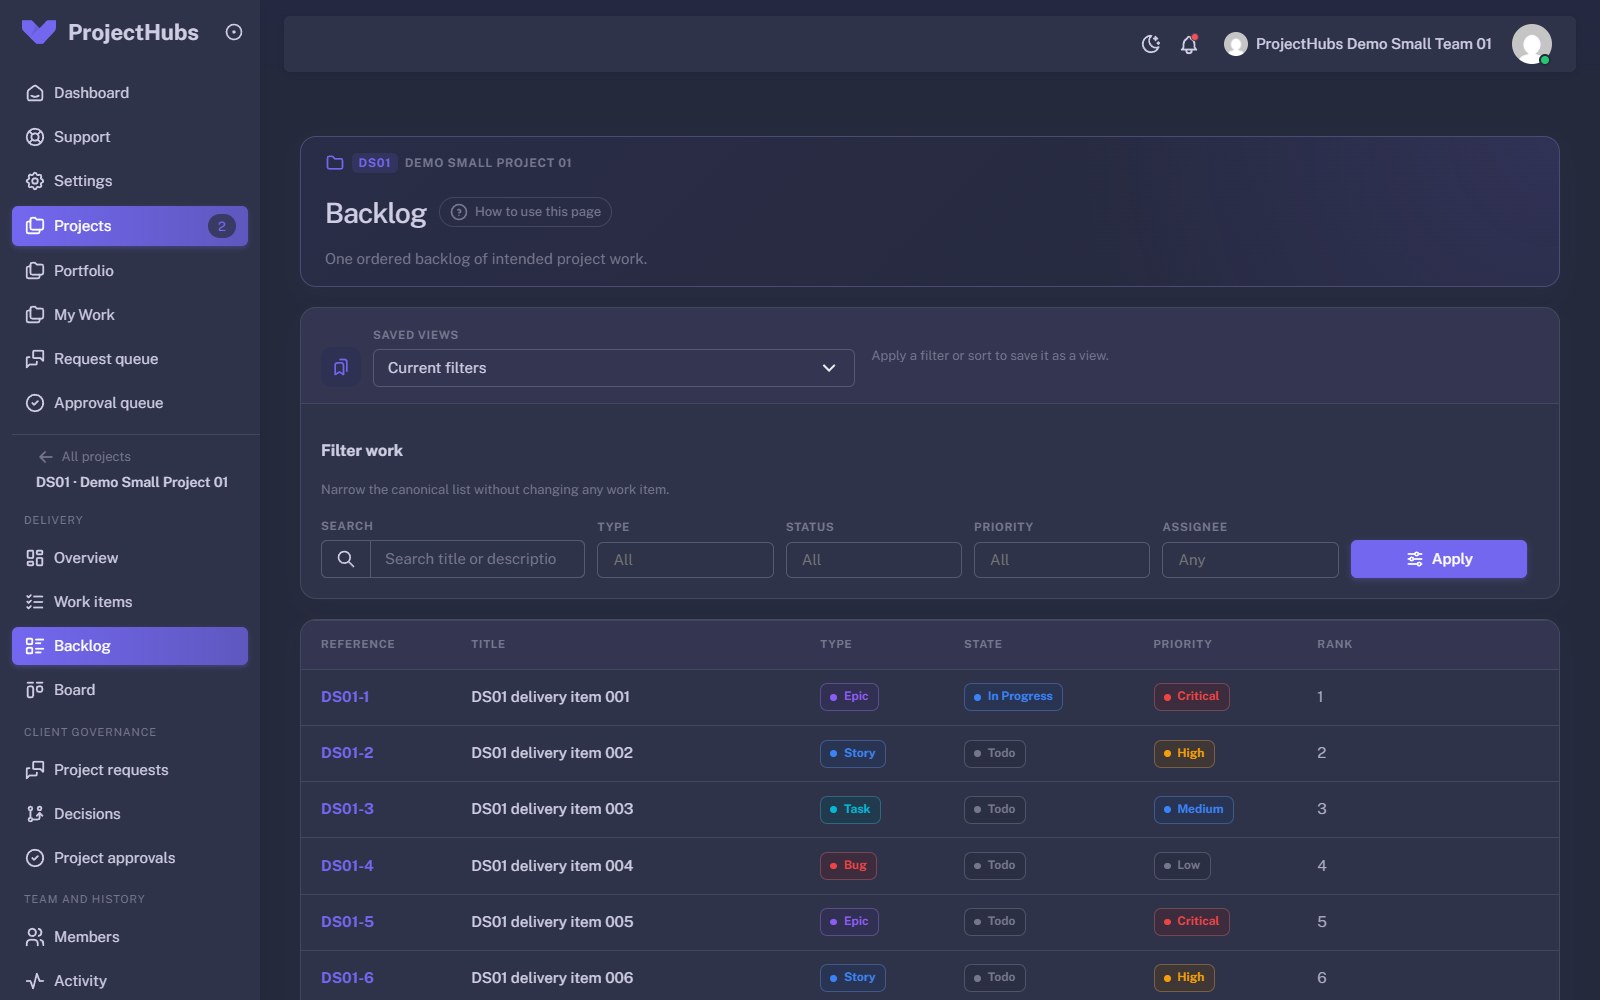Click the Medium priority badge
Image resolution: width=1600 pixels, height=1000 pixels.
[x=1193, y=809]
